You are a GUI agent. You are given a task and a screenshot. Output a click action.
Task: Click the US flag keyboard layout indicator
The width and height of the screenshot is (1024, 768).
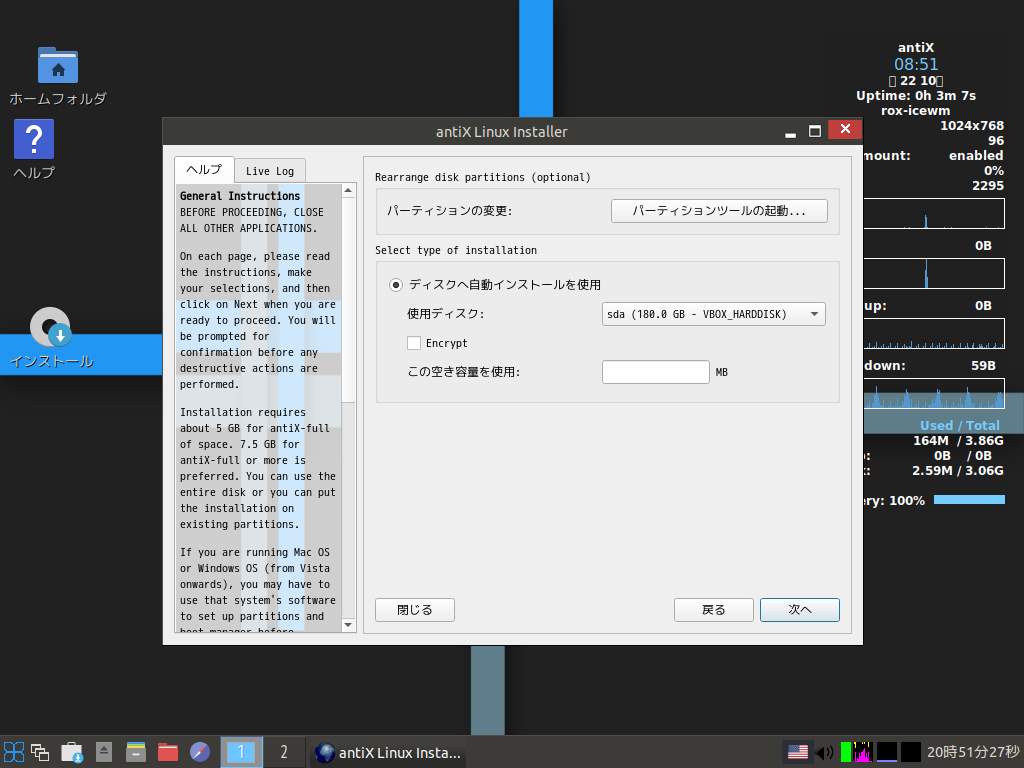click(797, 752)
